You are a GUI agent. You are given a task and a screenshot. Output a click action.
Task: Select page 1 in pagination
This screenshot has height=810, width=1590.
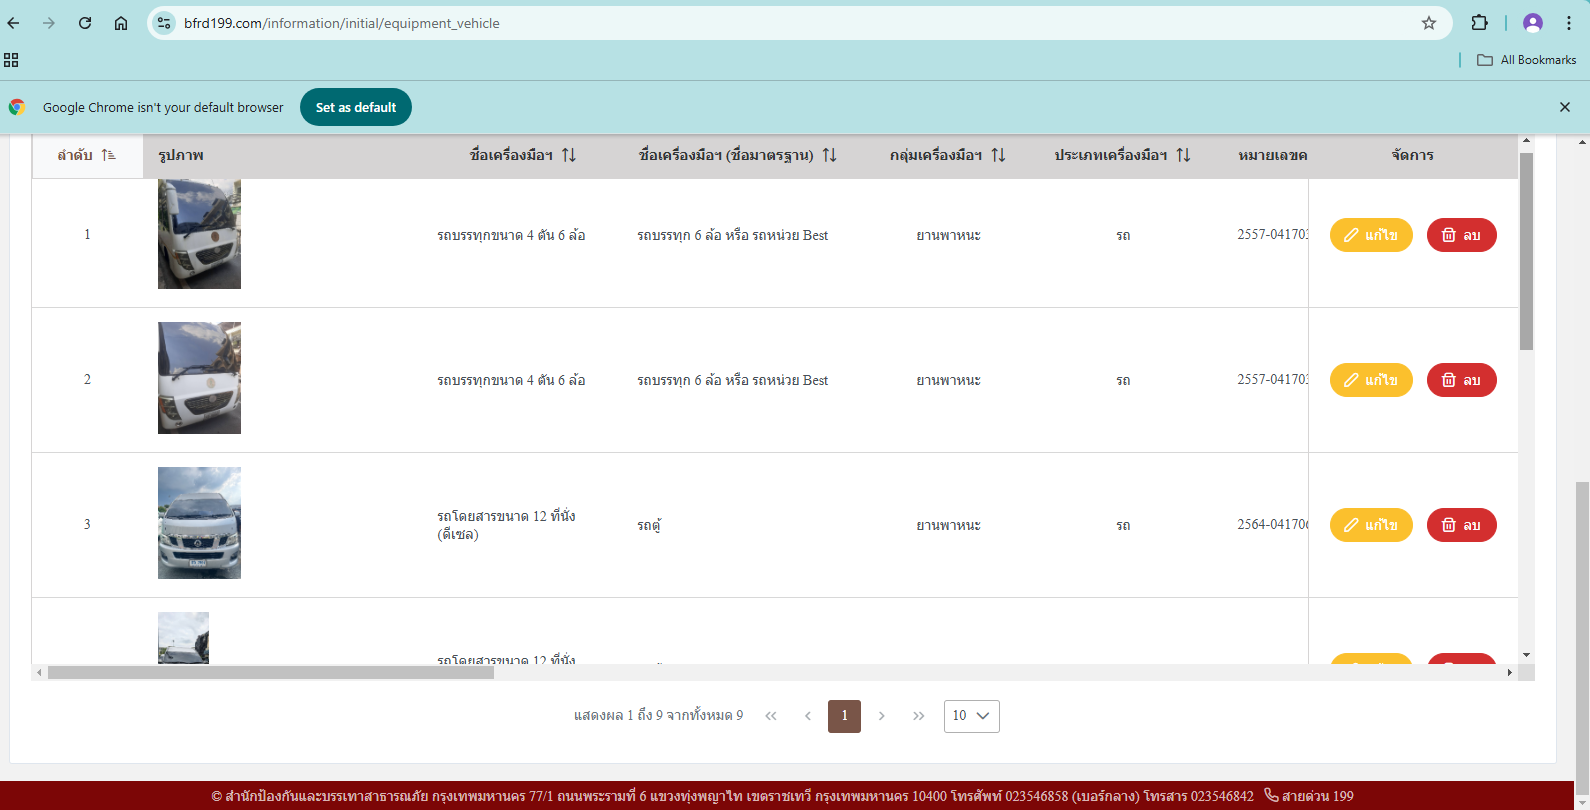tap(844, 716)
